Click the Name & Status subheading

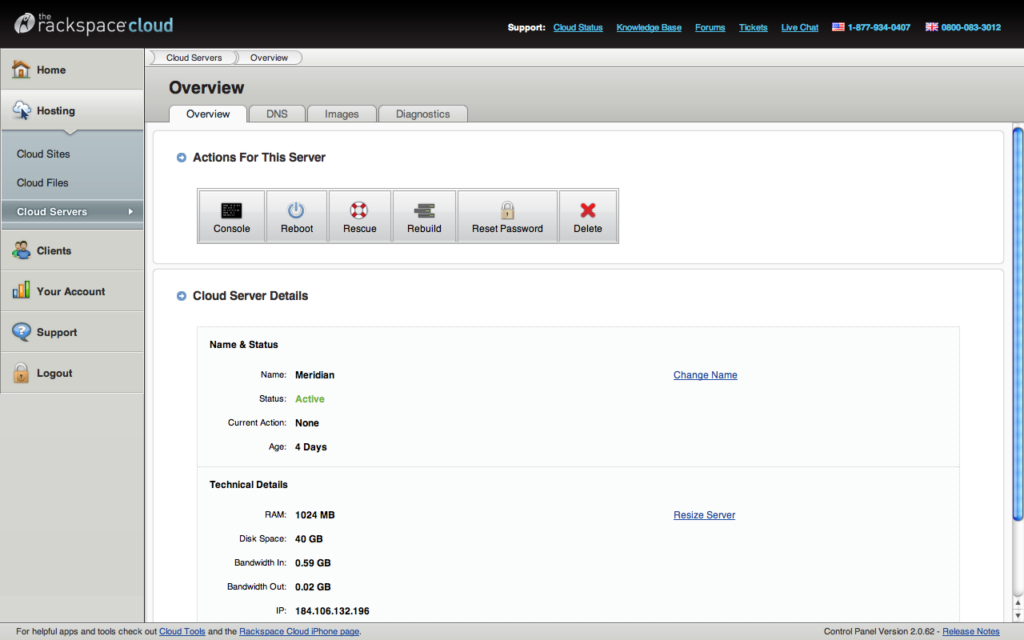(244, 345)
